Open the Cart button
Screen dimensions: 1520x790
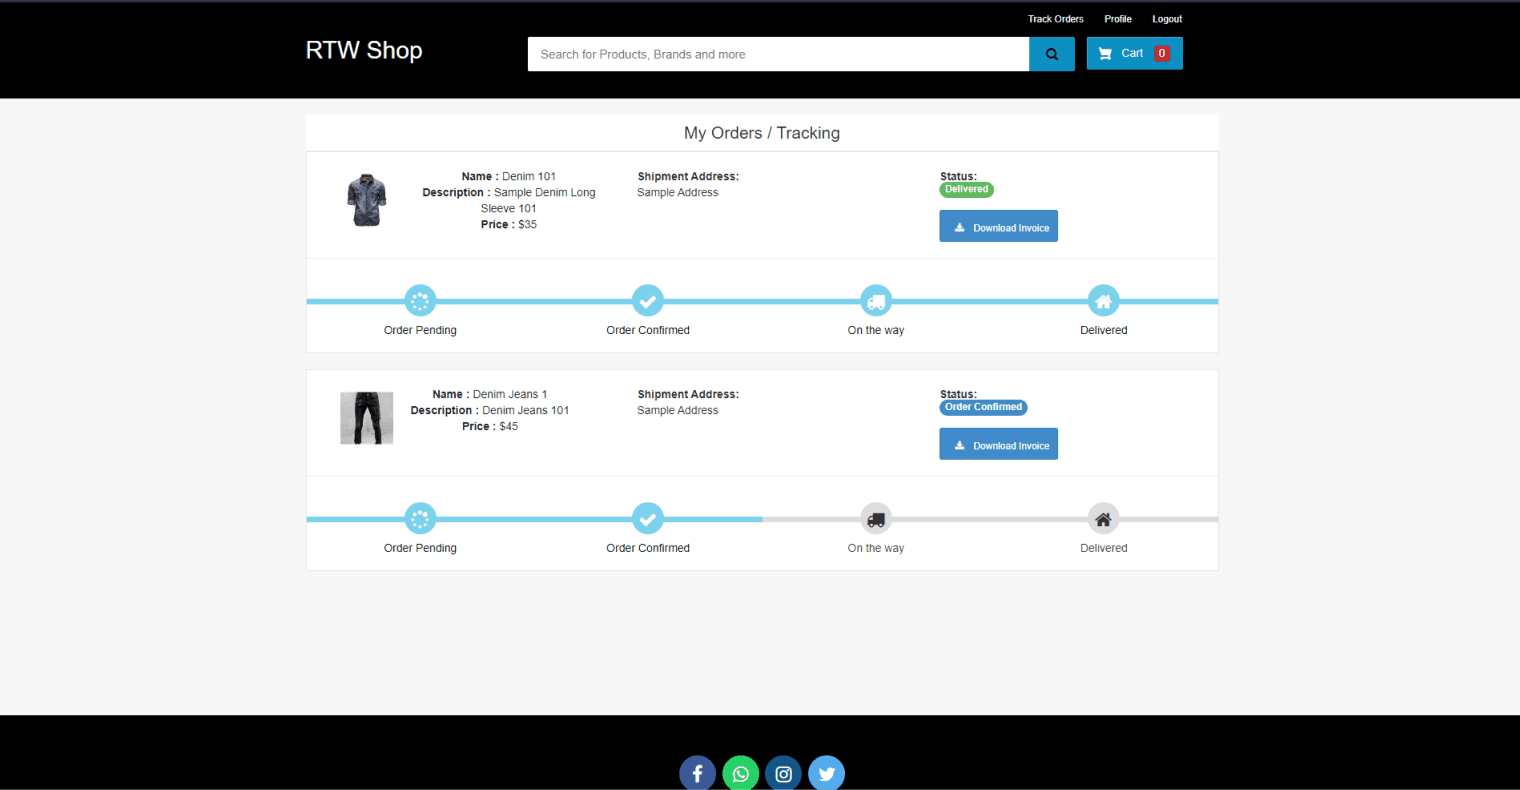1134,54
